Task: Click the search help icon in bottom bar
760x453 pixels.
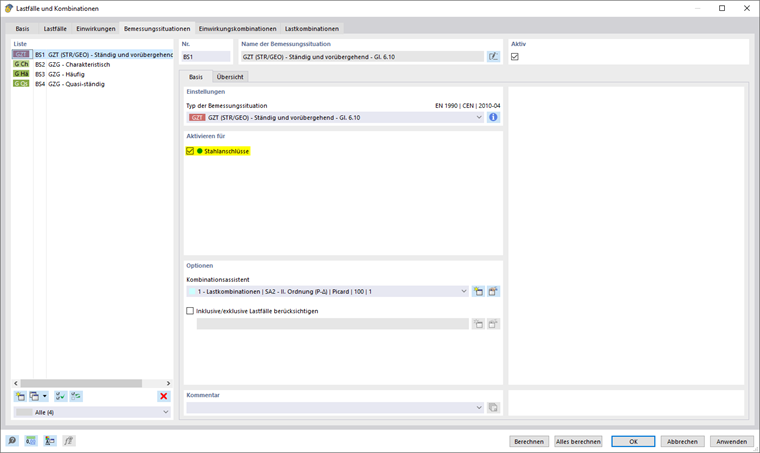Action: pyautogui.click(x=12, y=441)
